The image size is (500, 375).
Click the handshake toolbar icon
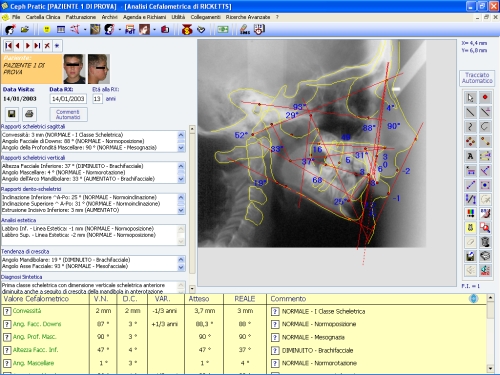(x=201, y=30)
